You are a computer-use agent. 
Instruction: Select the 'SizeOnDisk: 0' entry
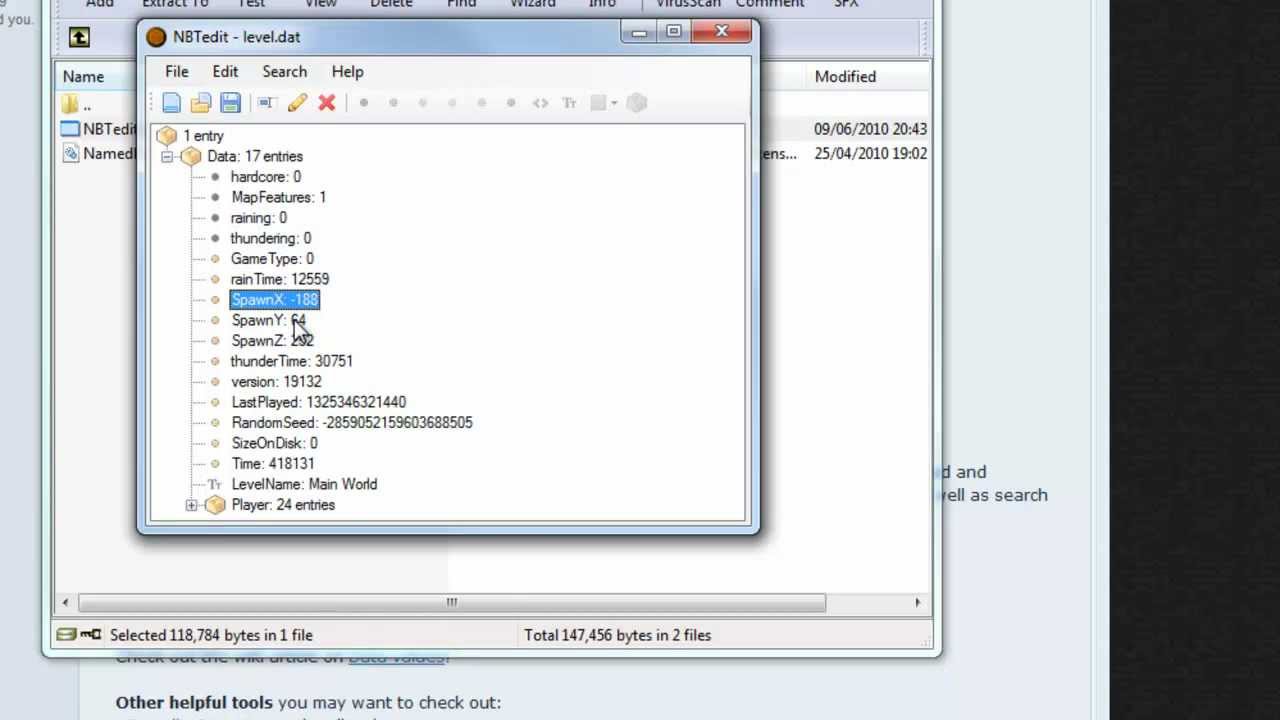tap(274, 443)
